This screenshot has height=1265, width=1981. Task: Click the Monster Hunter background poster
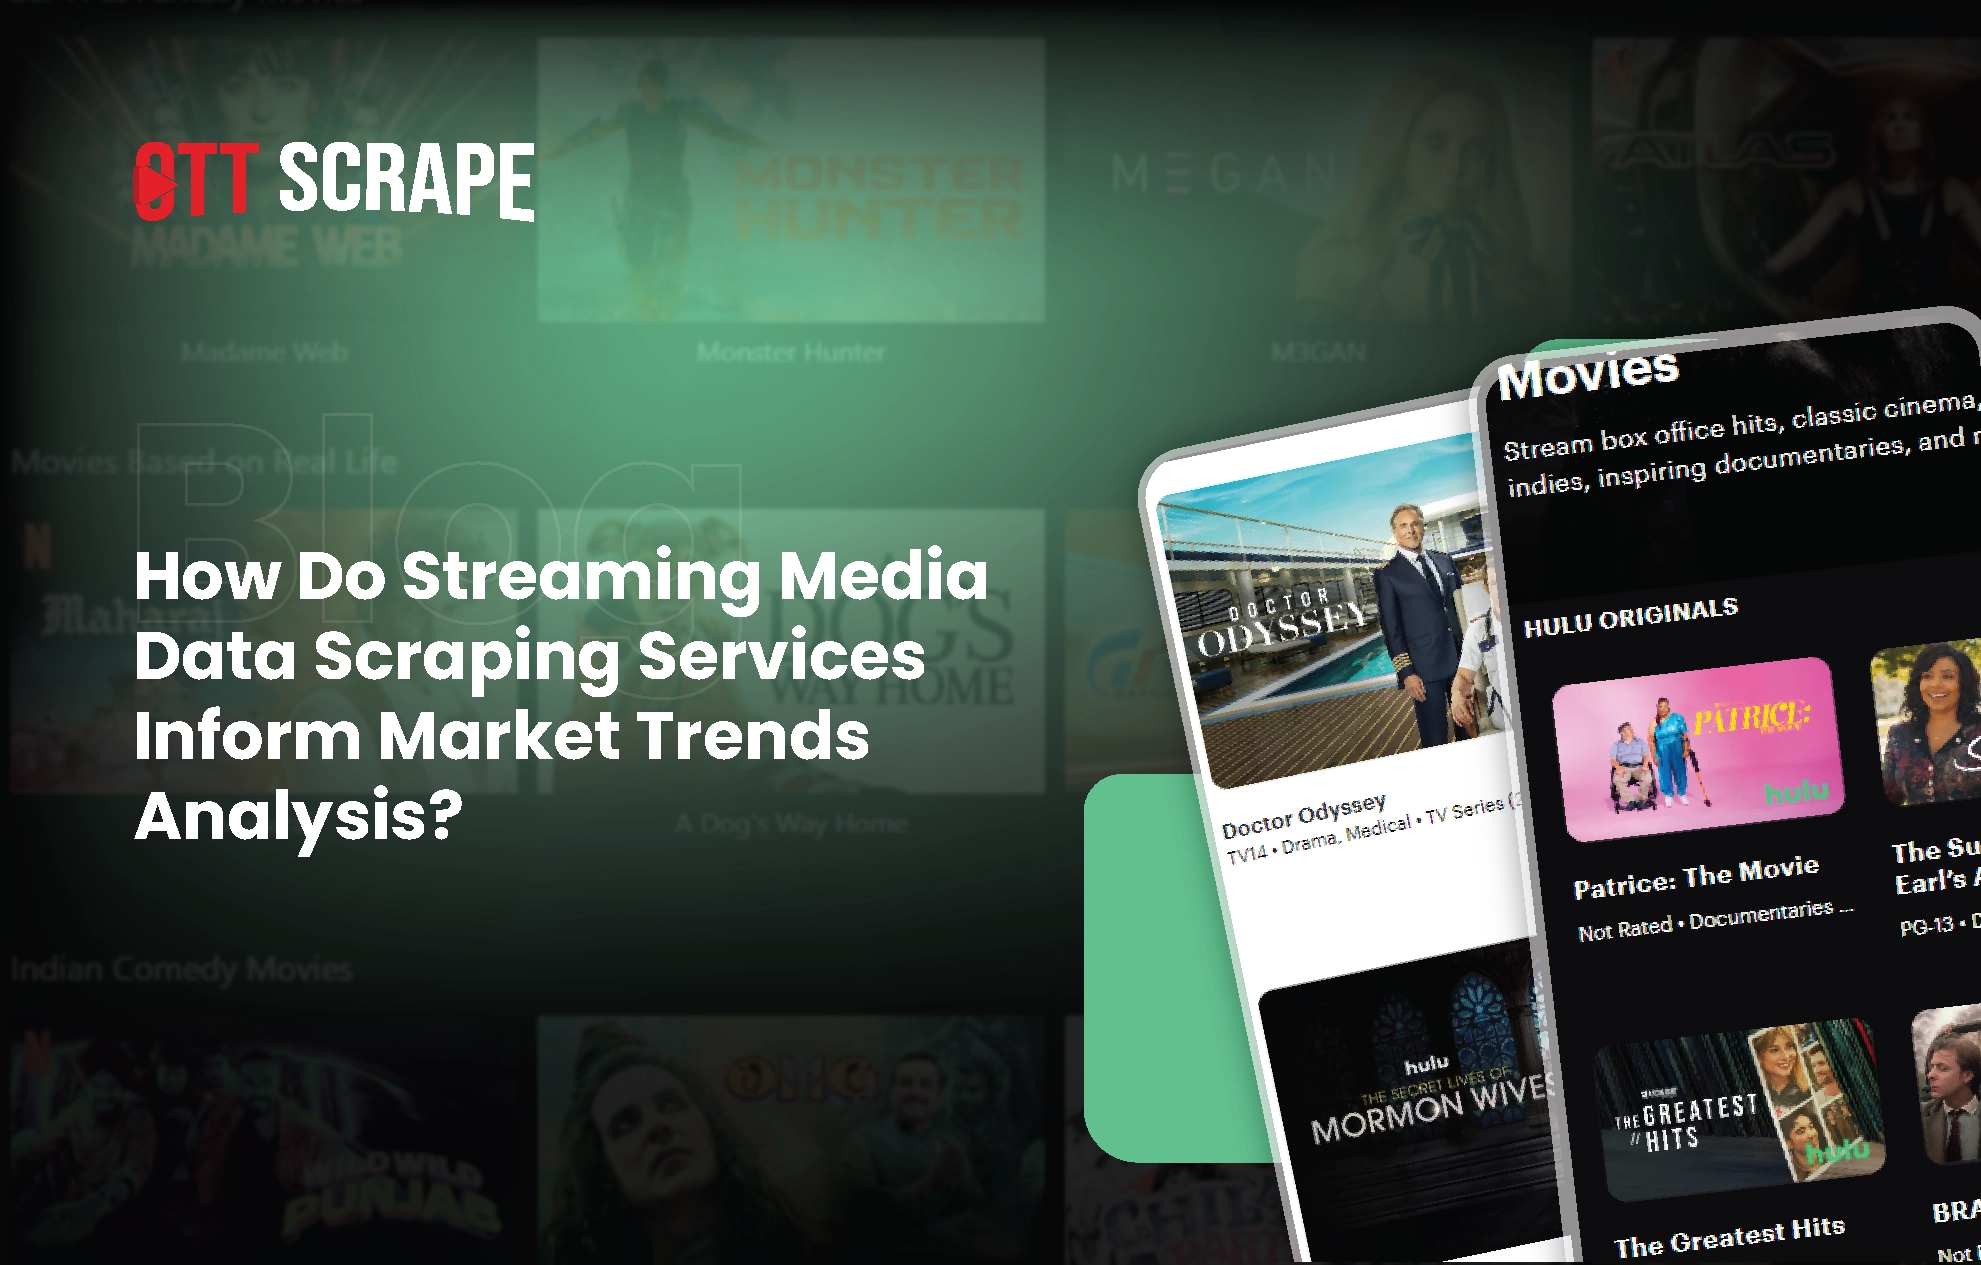point(790,180)
